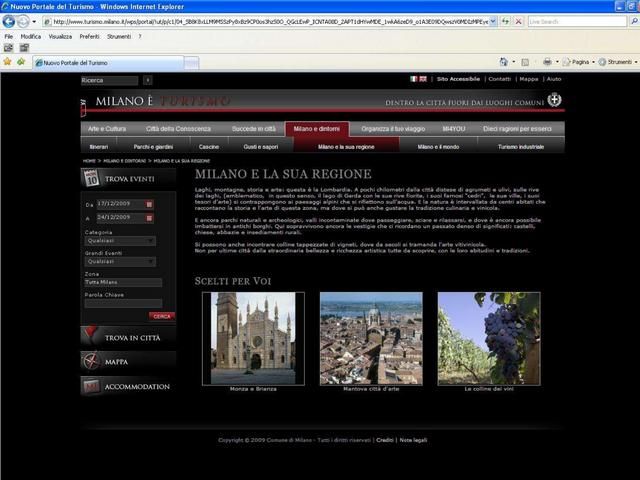Click the Comune di Milano crest icon
Viewport: 640px width, 480px height.
tap(554, 100)
